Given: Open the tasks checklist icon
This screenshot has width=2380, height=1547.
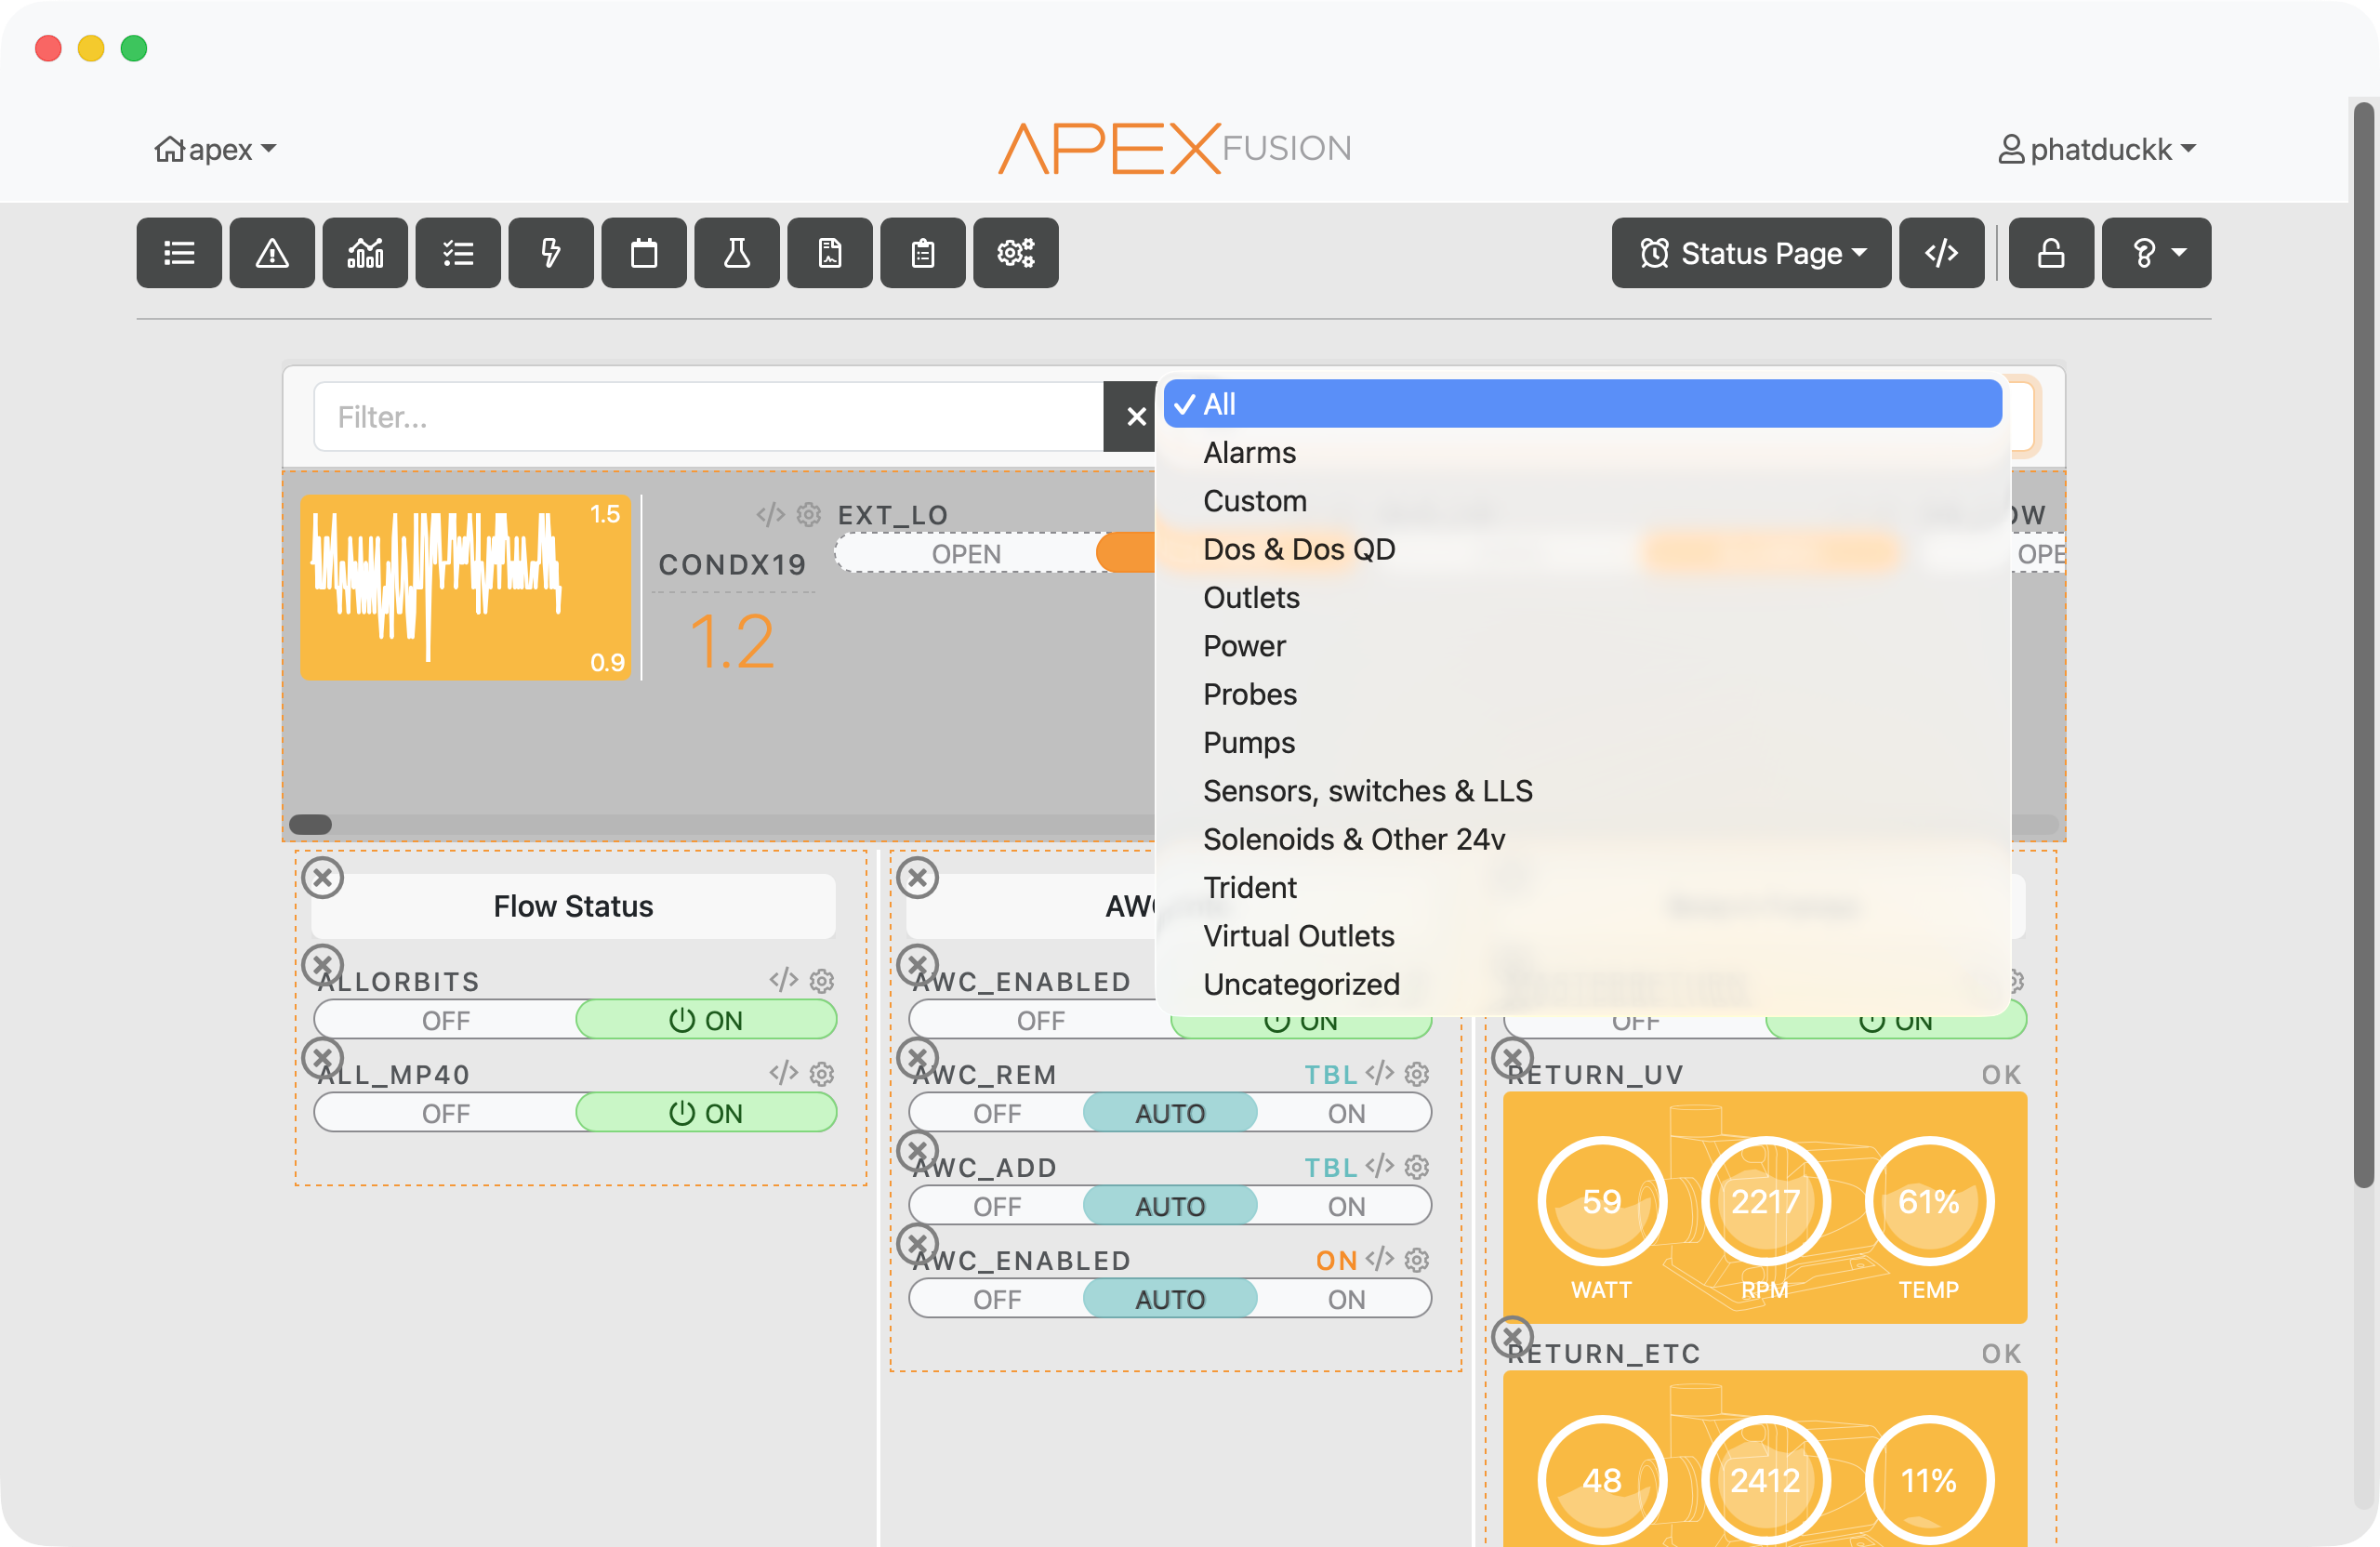Looking at the screenshot, I should point(458,253).
